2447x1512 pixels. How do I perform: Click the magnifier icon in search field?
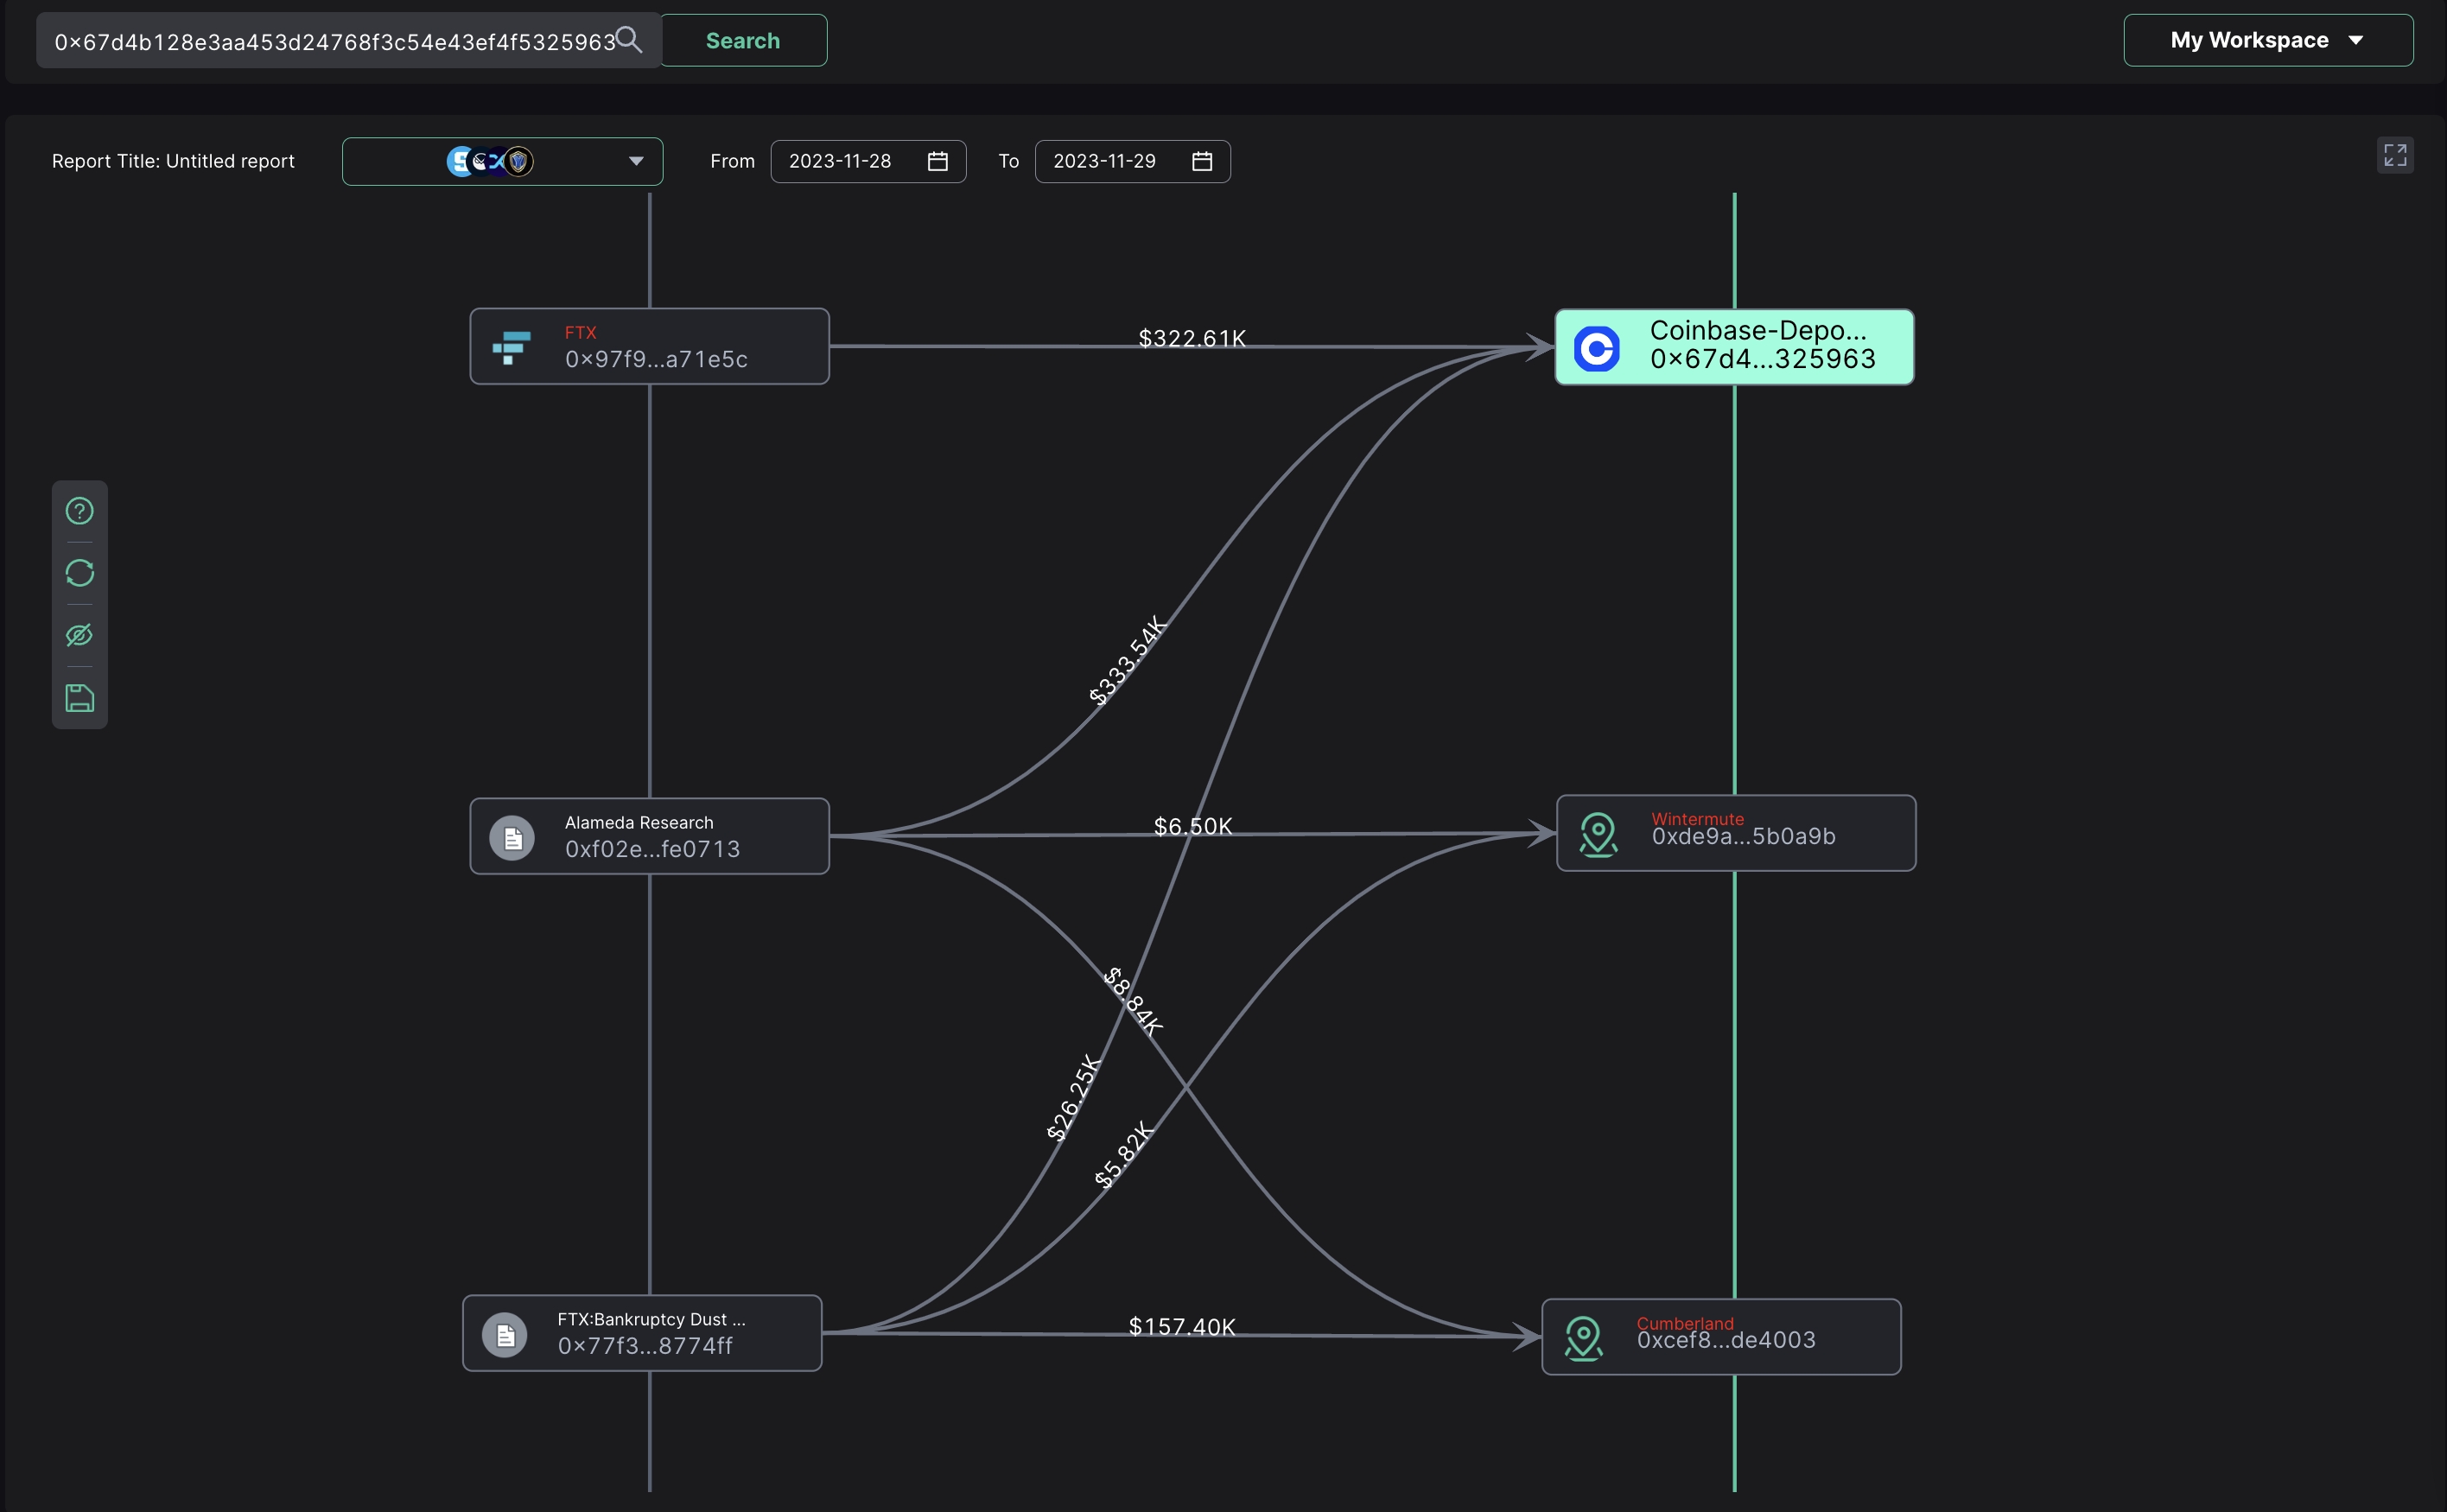click(x=628, y=40)
